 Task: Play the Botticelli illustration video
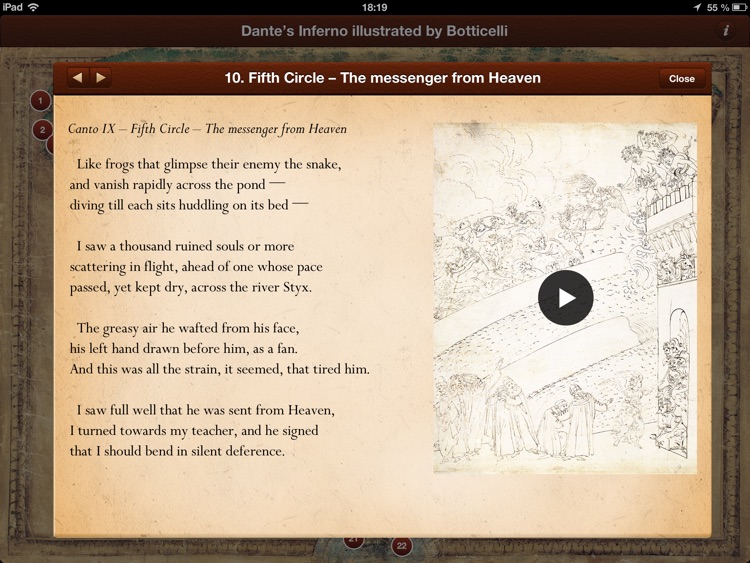(565, 298)
